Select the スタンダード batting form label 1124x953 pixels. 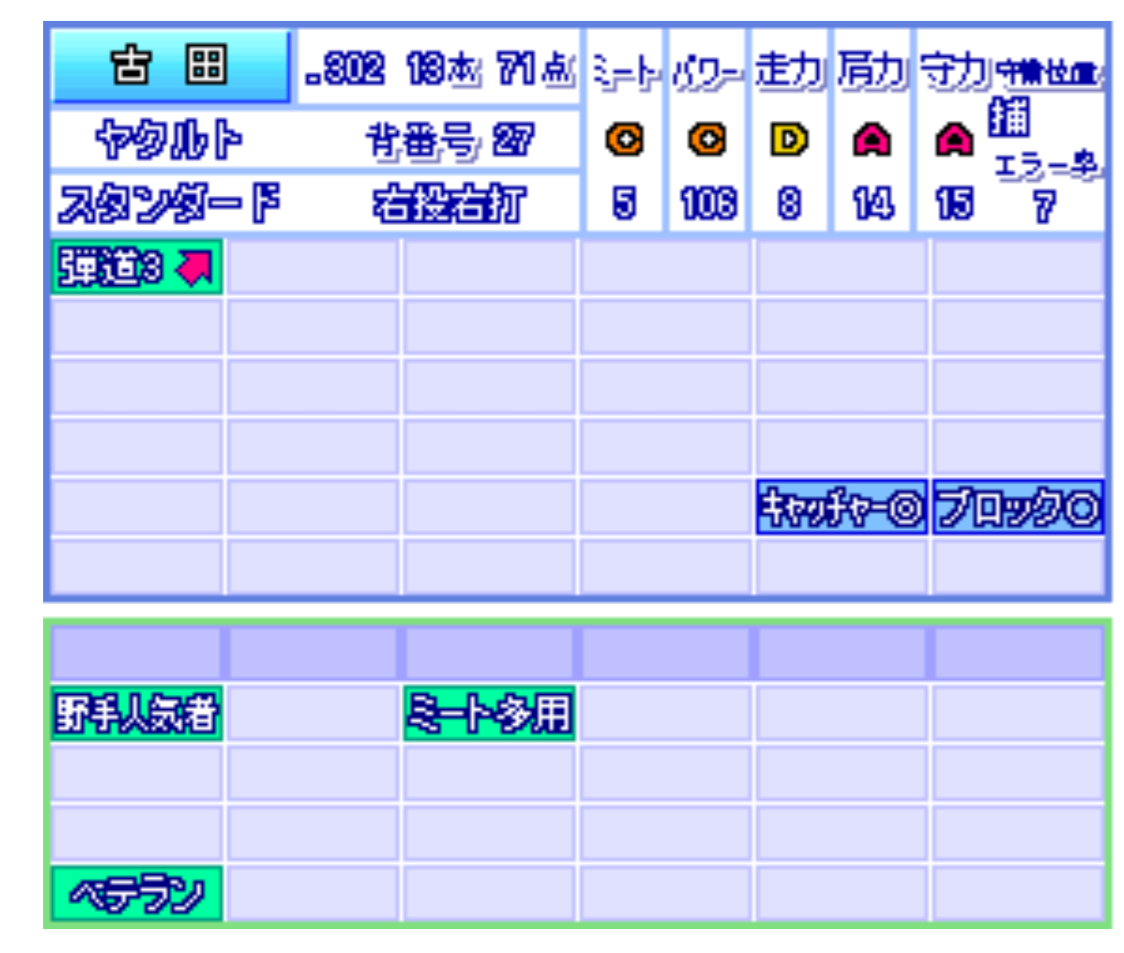click(x=168, y=206)
